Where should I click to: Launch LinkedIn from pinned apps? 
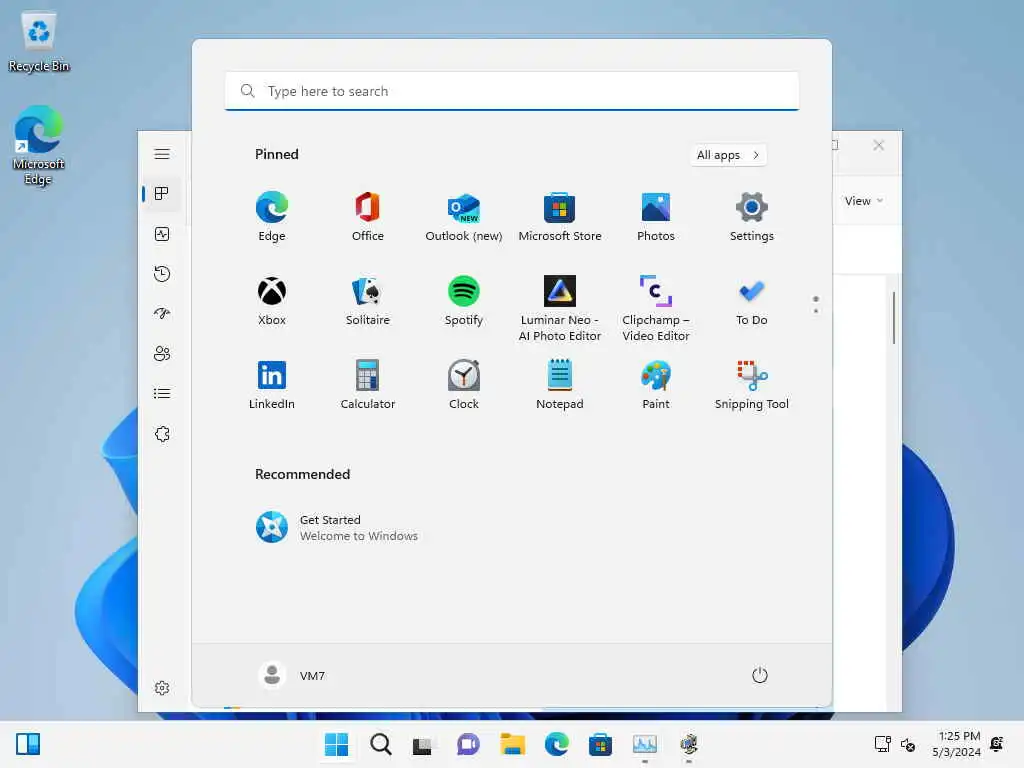pyautogui.click(x=272, y=385)
